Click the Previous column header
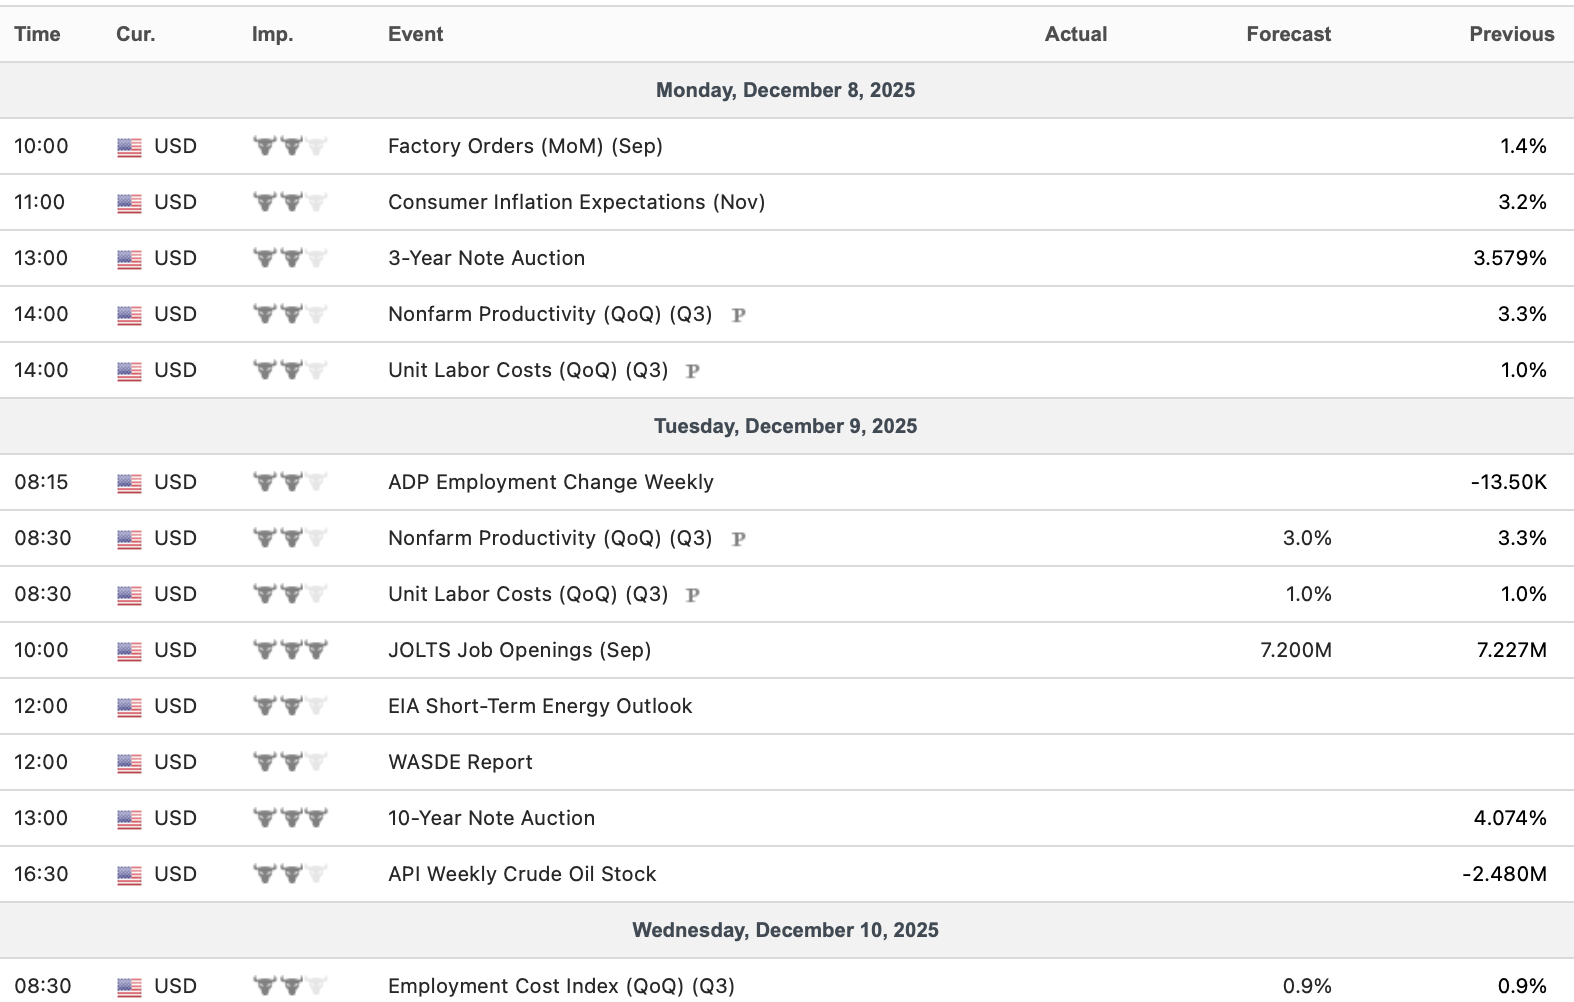The image size is (1574, 1002). pyautogui.click(x=1511, y=34)
